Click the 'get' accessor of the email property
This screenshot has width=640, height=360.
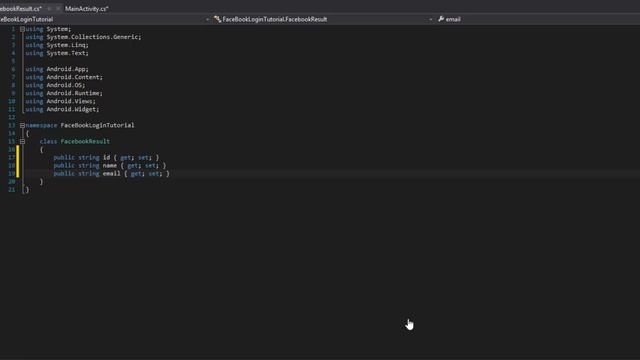pos(136,173)
